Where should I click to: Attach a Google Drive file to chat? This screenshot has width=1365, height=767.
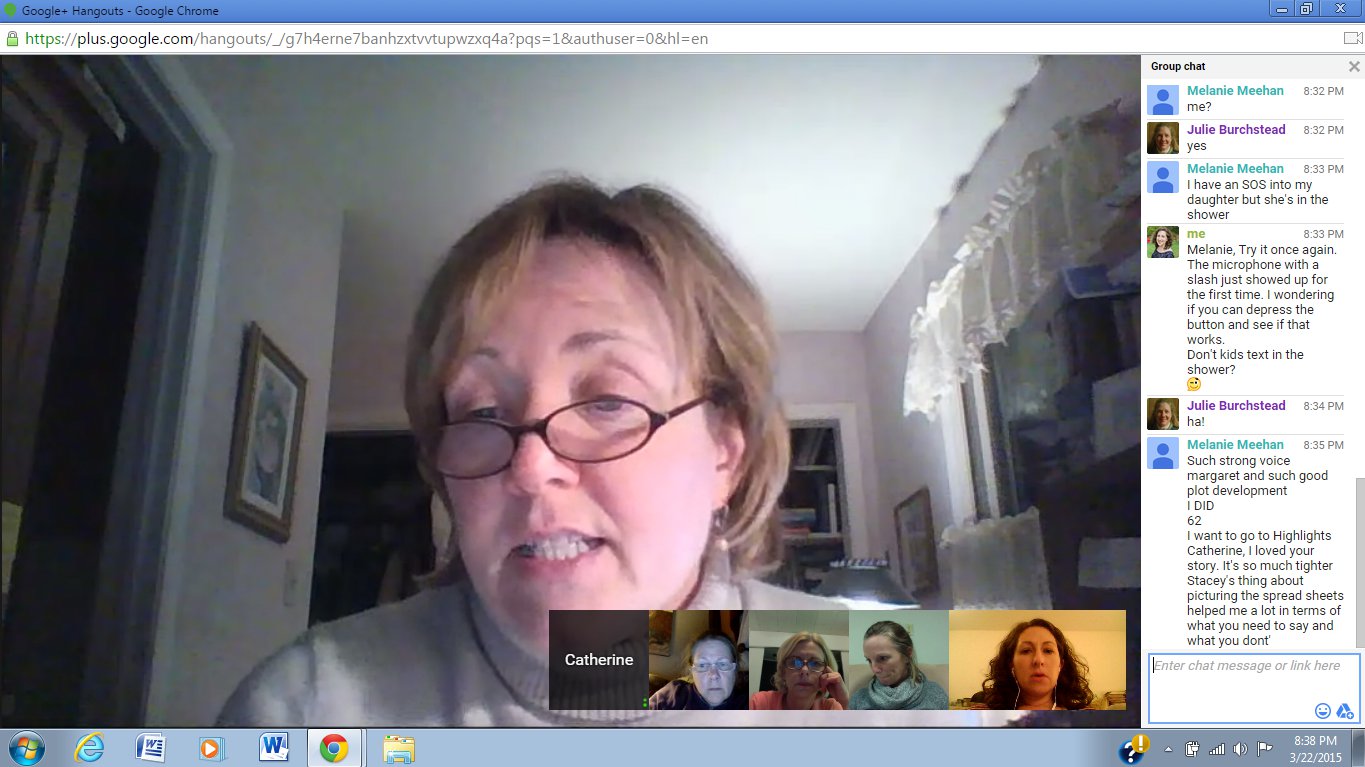1345,711
